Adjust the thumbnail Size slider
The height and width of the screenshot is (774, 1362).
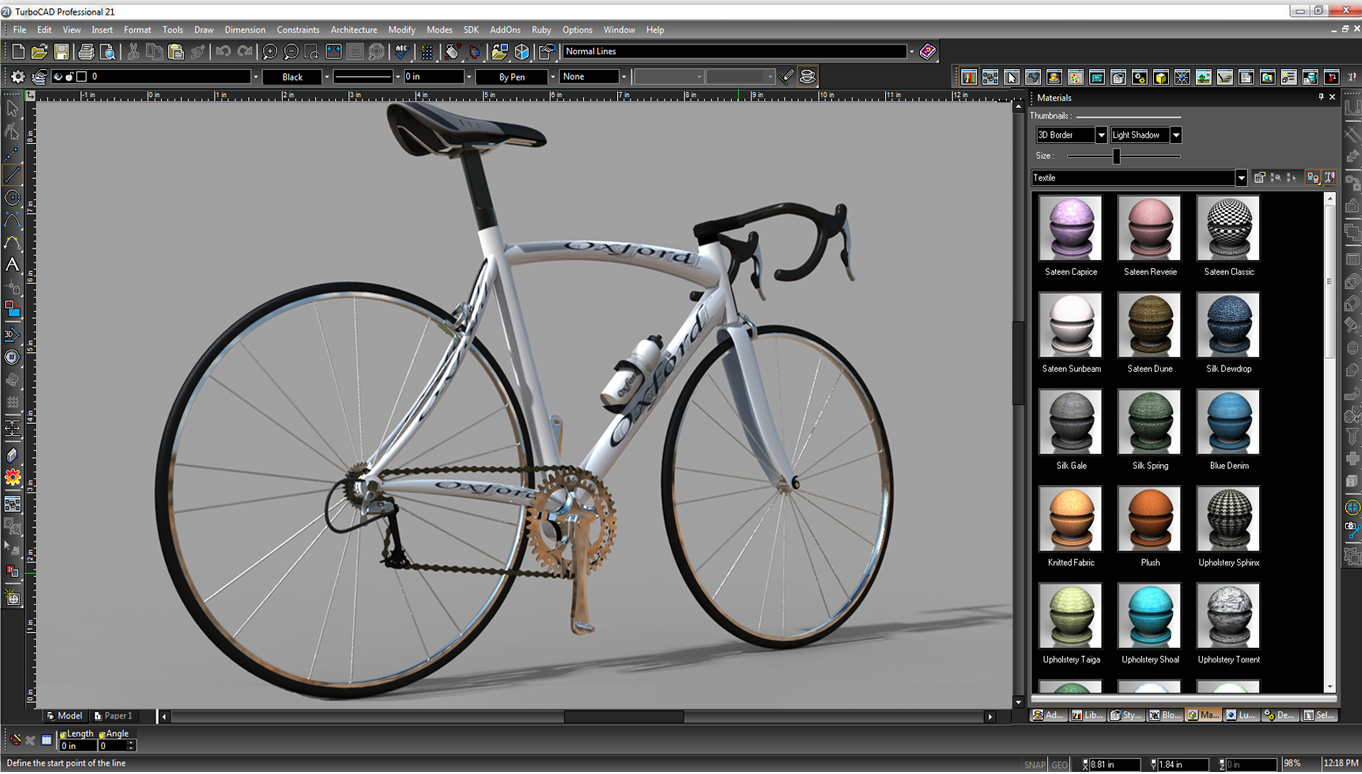pyautogui.click(x=1117, y=156)
